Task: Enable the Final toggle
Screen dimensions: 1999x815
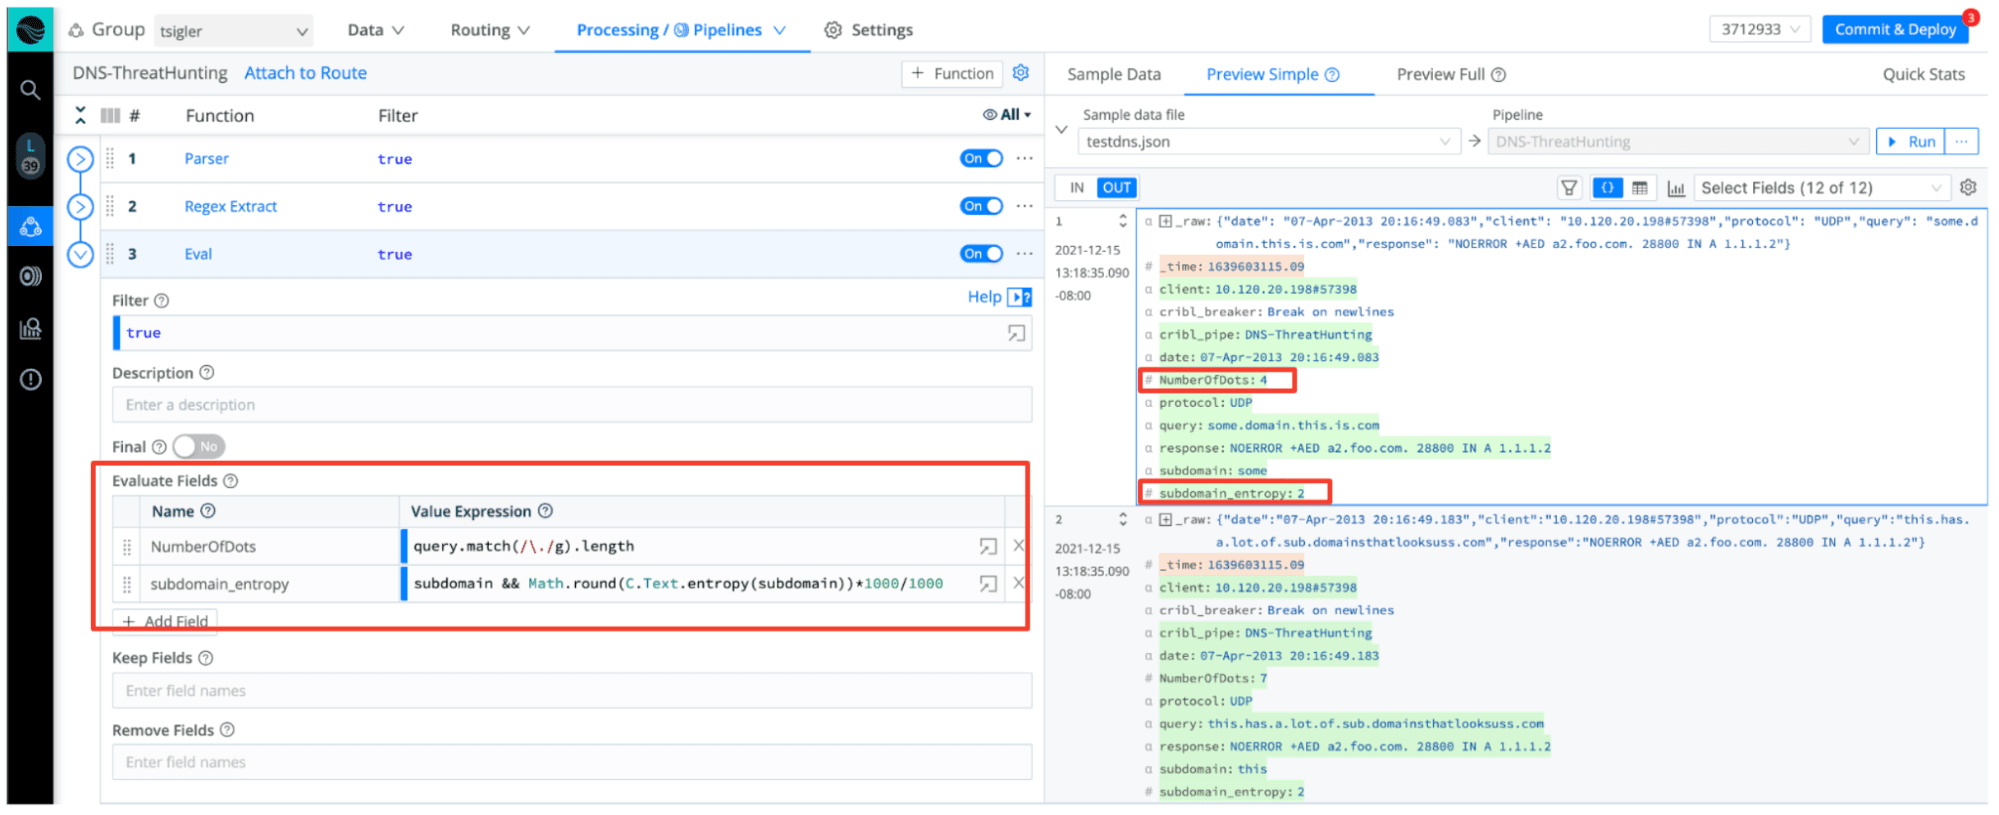Action: point(198,447)
